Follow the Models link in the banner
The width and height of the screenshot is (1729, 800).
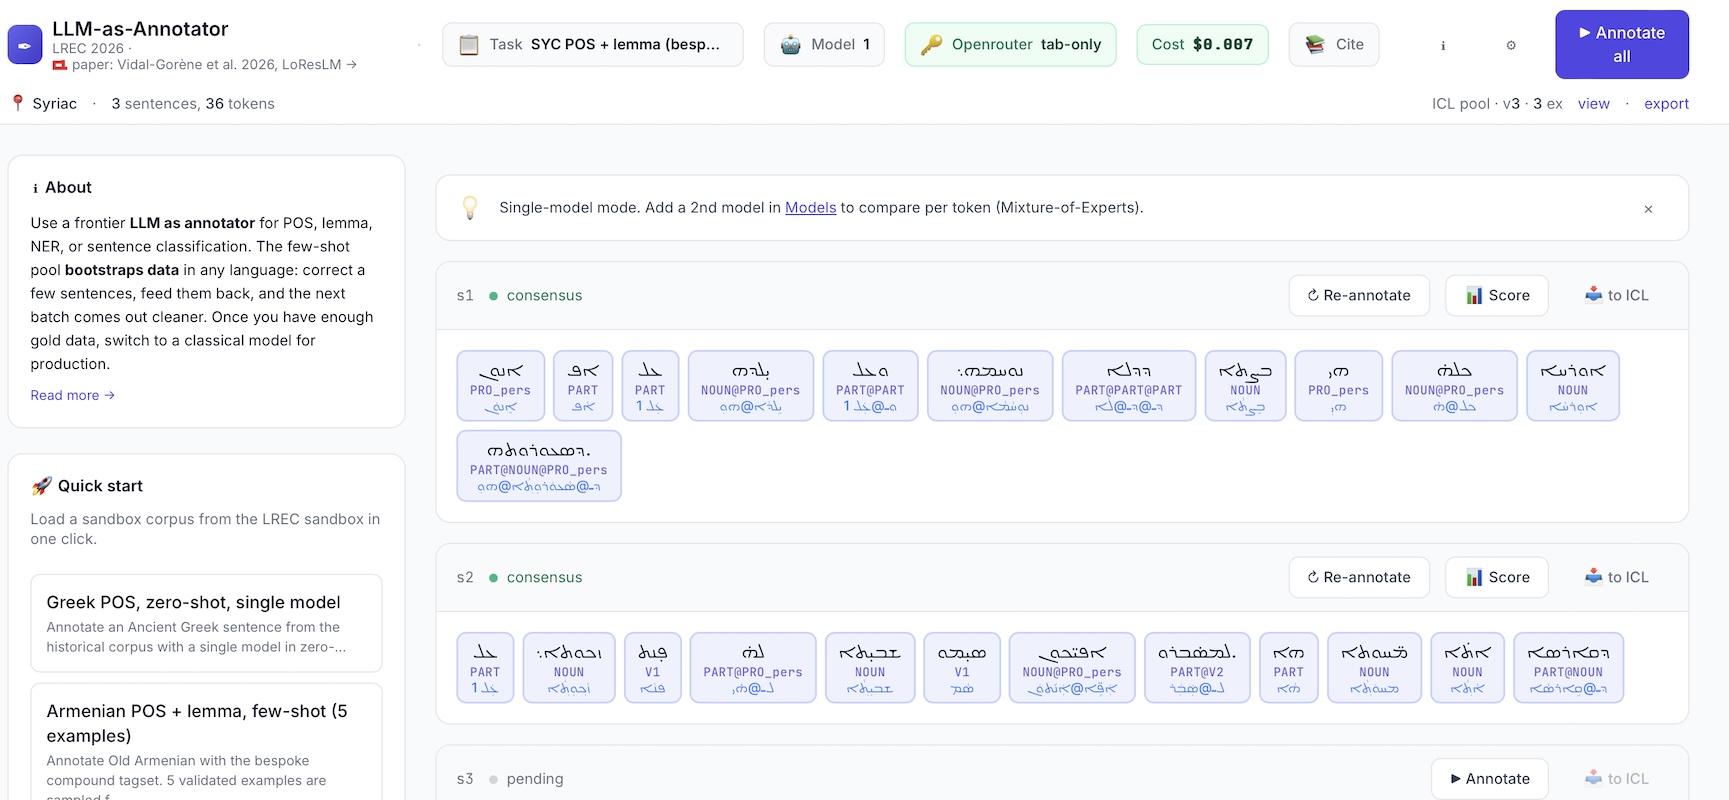810,208
